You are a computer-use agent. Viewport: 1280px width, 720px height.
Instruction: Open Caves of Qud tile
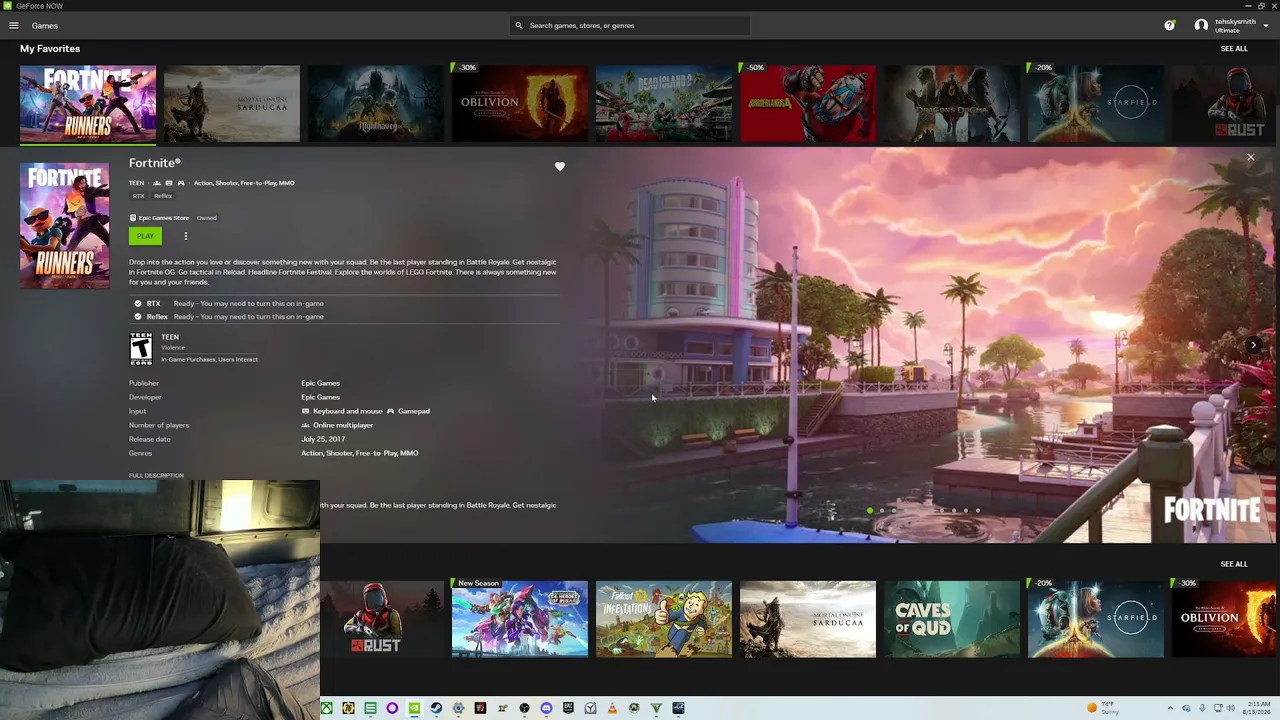(952, 619)
